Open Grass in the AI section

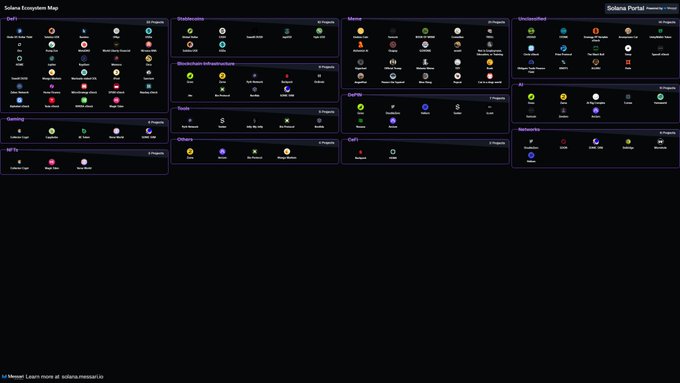[x=531, y=97]
